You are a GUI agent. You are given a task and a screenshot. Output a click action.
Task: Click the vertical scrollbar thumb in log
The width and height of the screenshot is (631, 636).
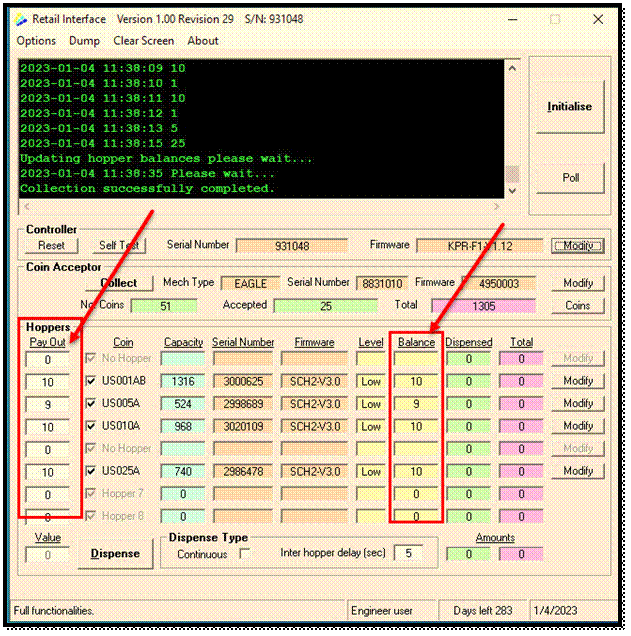pos(512,174)
